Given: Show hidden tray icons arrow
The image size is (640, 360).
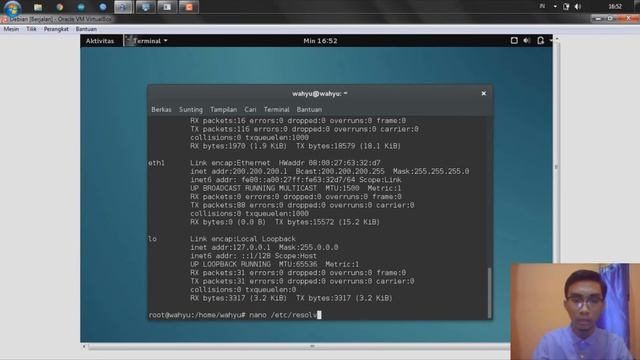Looking at the screenshot, I should click(x=555, y=7).
